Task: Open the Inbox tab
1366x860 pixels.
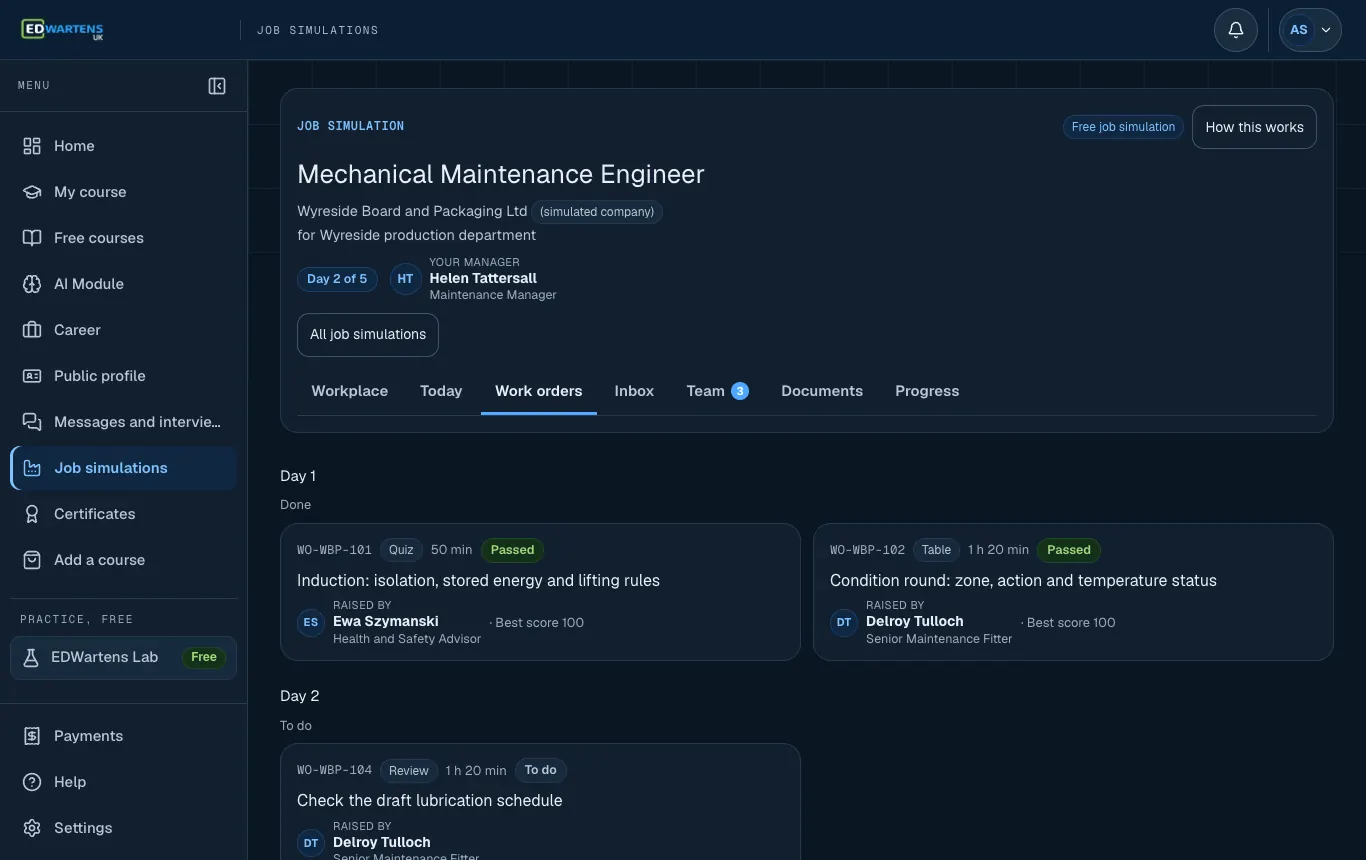Action: point(634,391)
